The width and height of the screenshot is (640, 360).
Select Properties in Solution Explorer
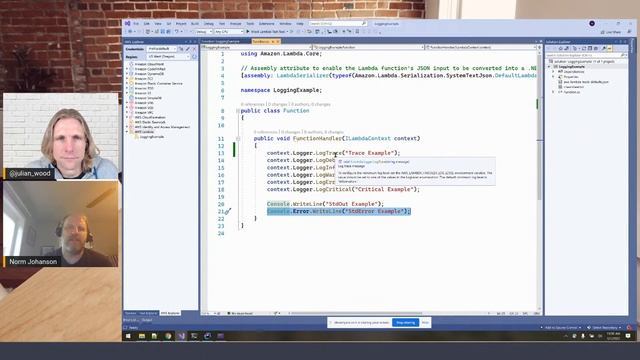coord(571,77)
